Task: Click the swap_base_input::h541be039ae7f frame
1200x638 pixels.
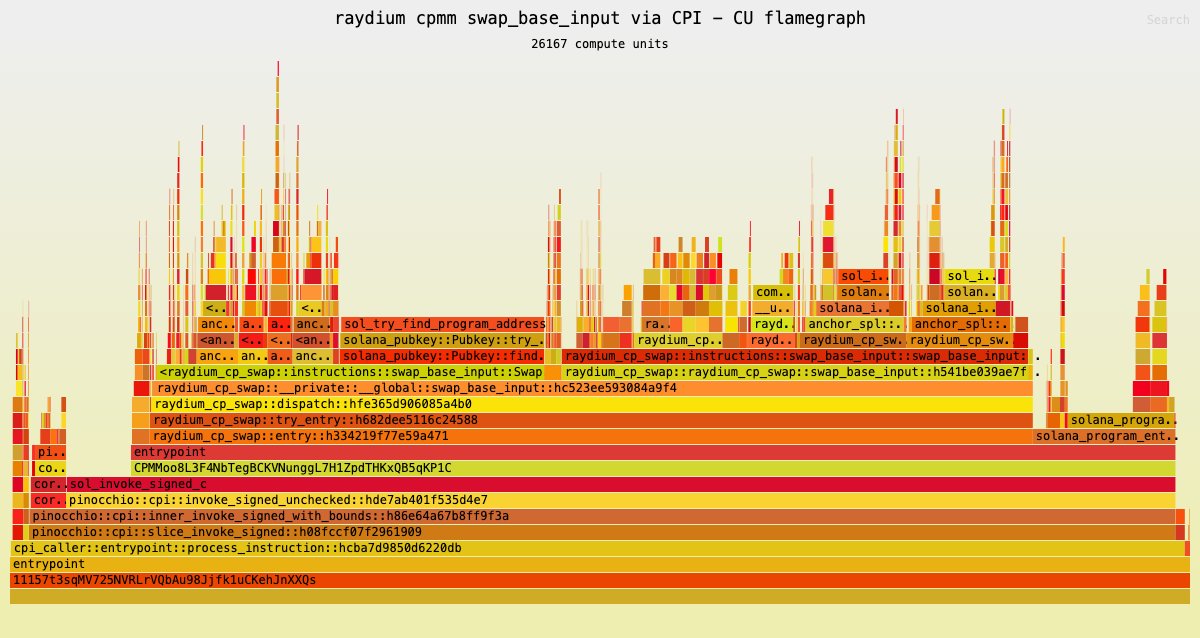Action: point(796,372)
